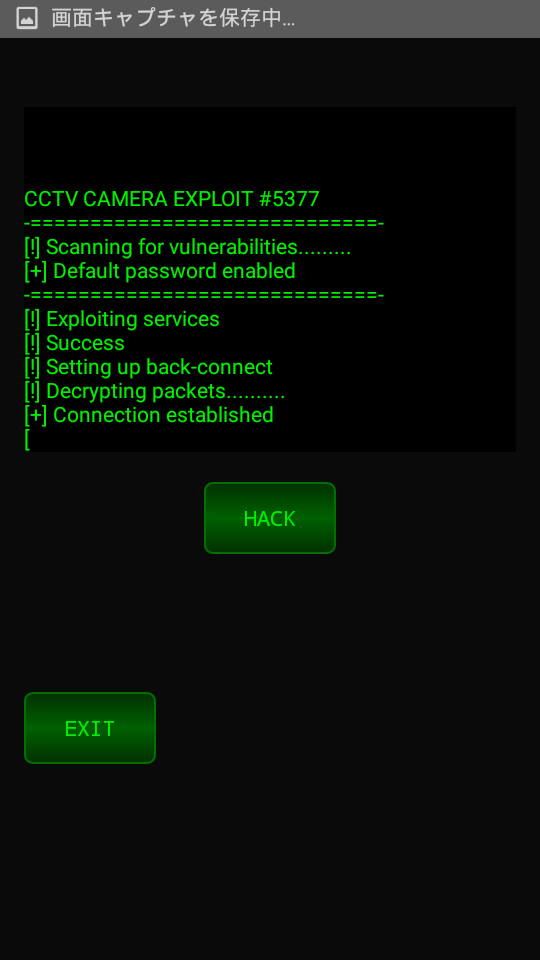Tap the [!] marker before Exploiting services
The height and width of the screenshot is (960, 540).
32,319
